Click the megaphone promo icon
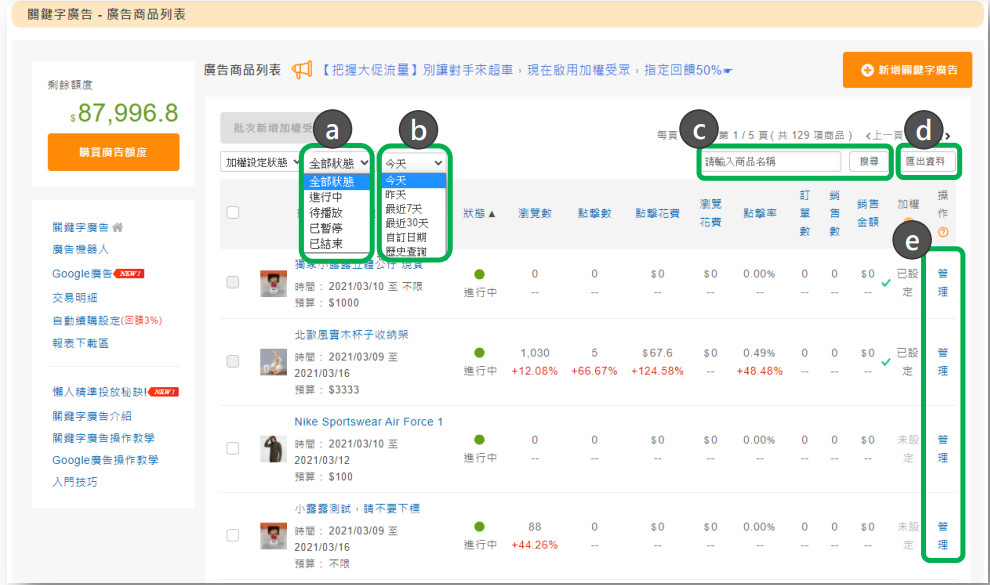Image resolution: width=990 pixels, height=585 pixels. tap(301, 70)
